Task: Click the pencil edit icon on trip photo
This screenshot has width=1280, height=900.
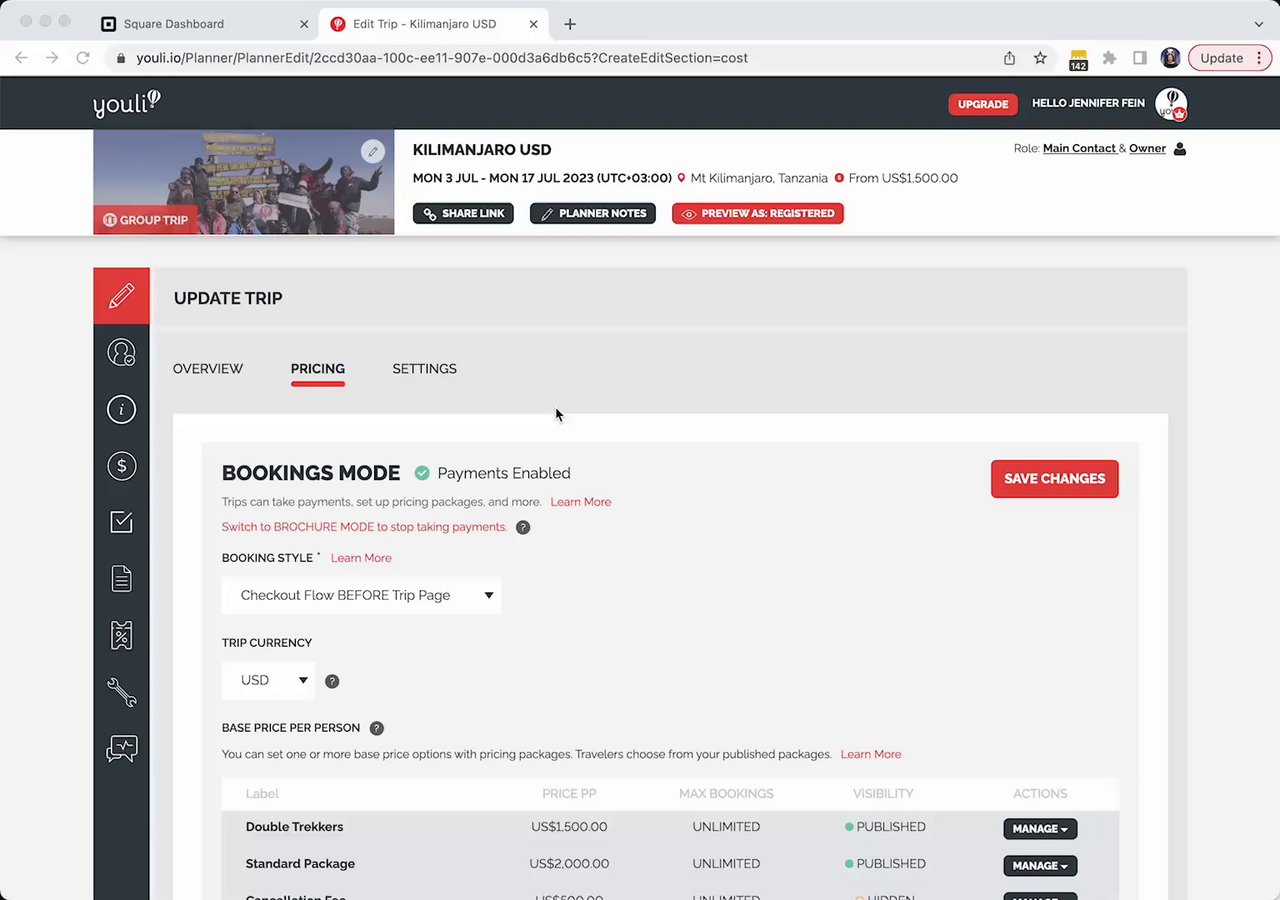Action: coord(372,152)
